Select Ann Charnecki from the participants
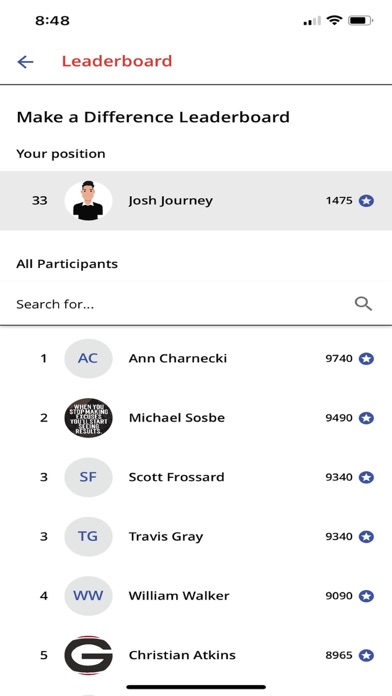The image size is (392, 696). (196, 359)
